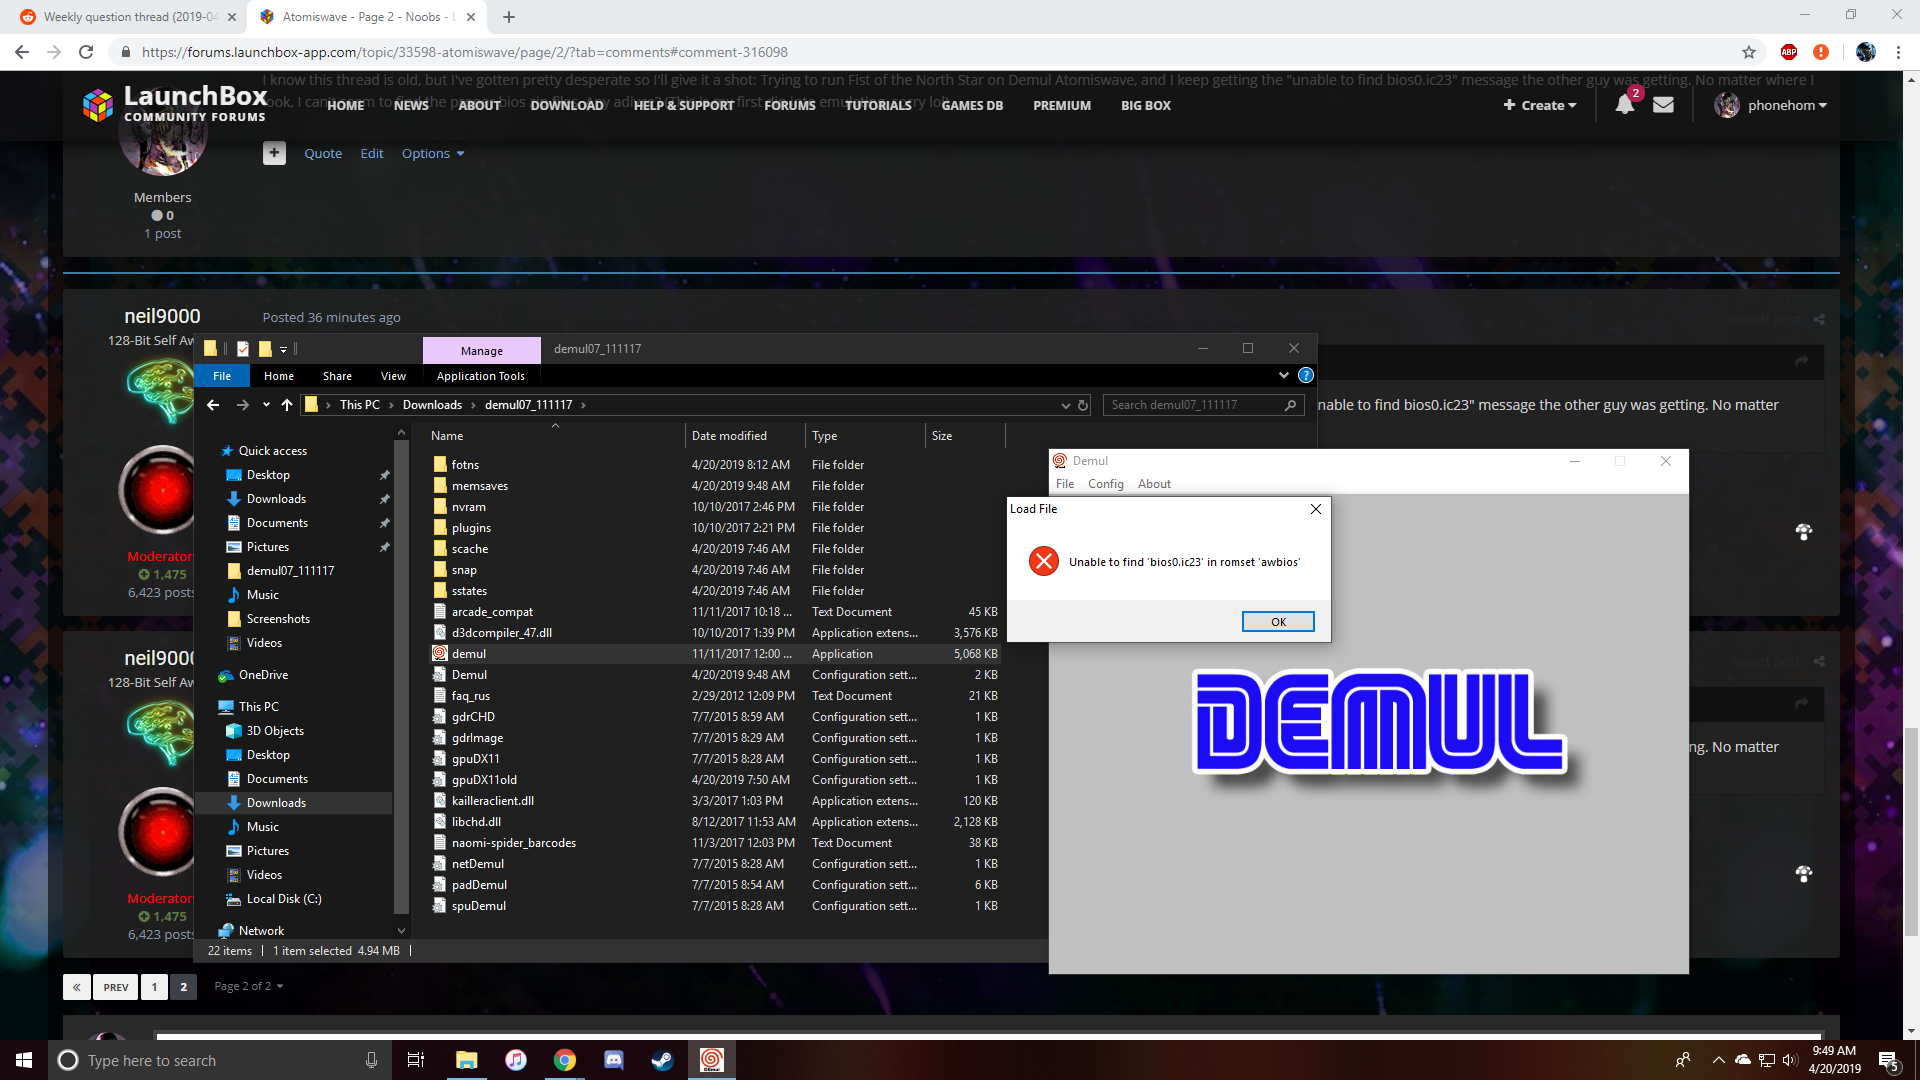The height and width of the screenshot is (1080, 1920).
Task: Go to forum page 1
Action: pyautogui.click(x=154, y=987)
